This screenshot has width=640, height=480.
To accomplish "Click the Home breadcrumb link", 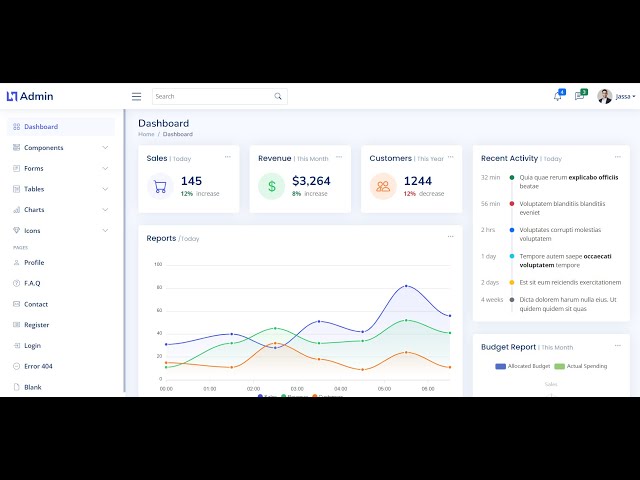I will [x=146, y=134].
